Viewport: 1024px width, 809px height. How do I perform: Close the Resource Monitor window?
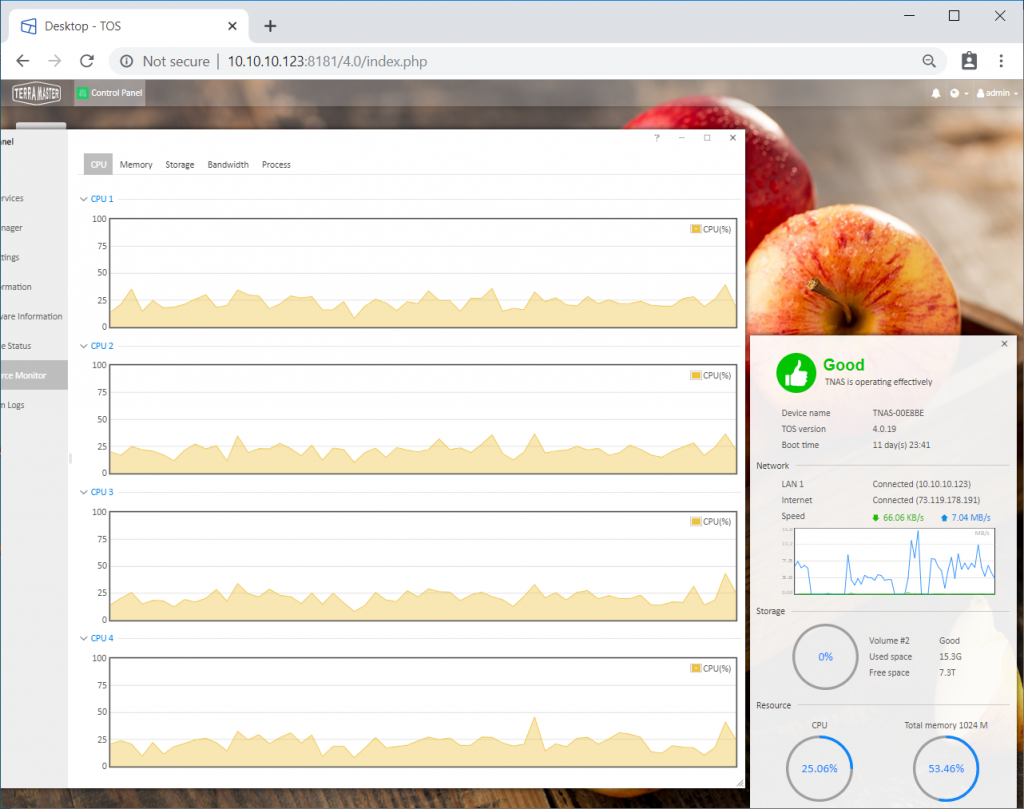733,138
